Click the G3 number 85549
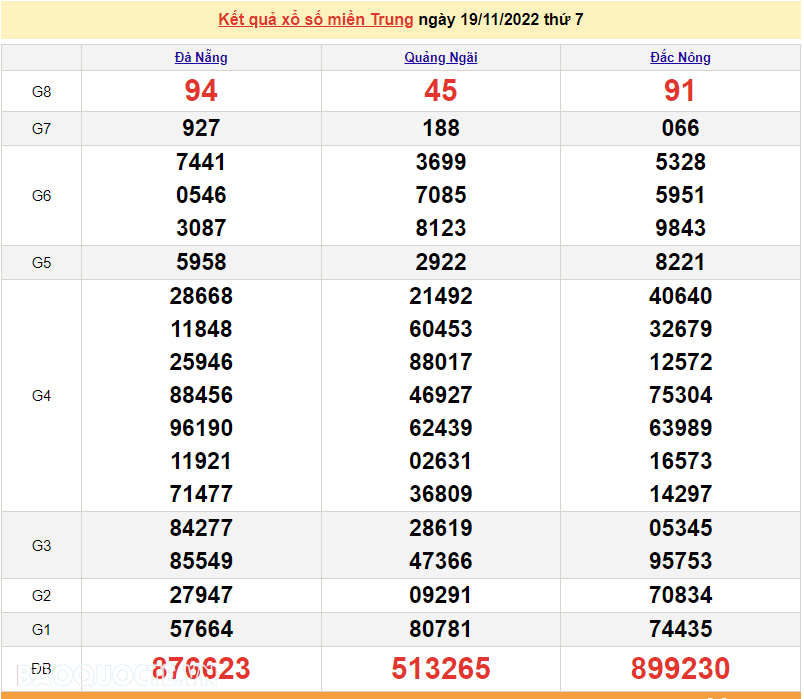This screenshot has height=699, width=804. click(201, 561)
